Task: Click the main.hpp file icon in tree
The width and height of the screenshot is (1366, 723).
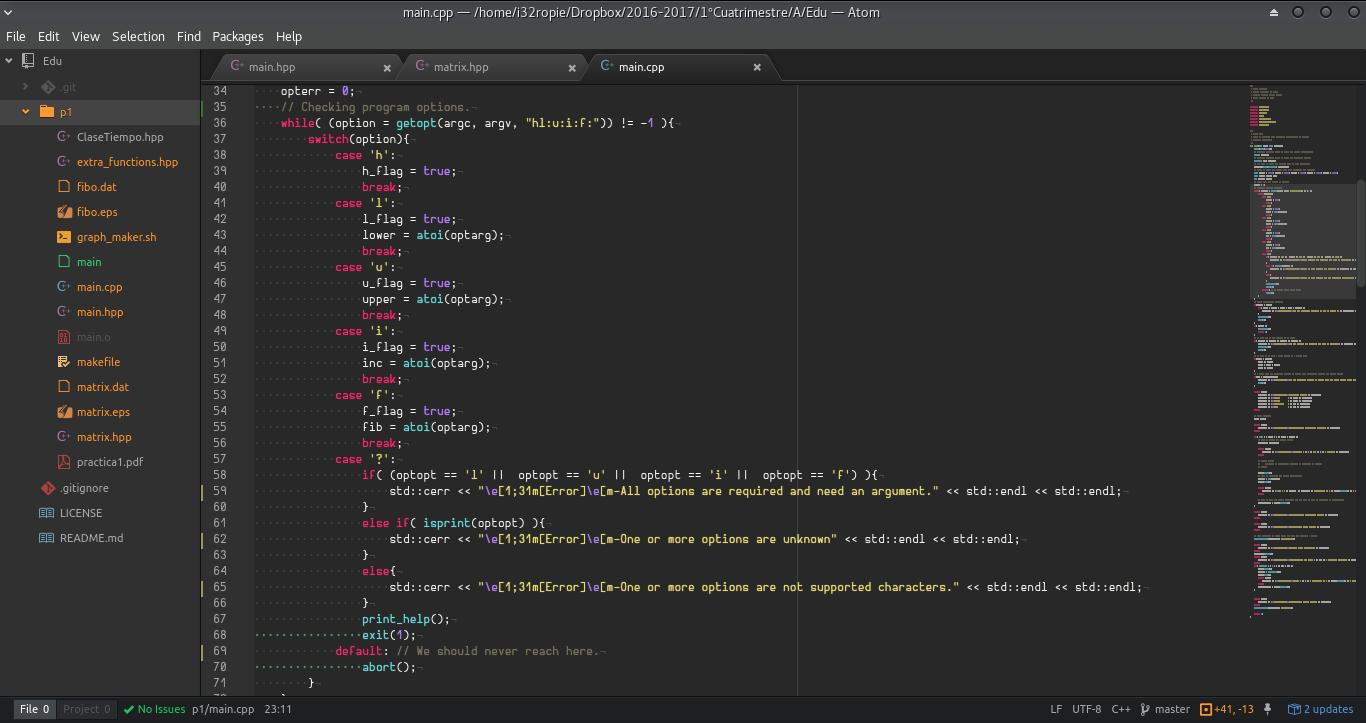Action: 64,312
